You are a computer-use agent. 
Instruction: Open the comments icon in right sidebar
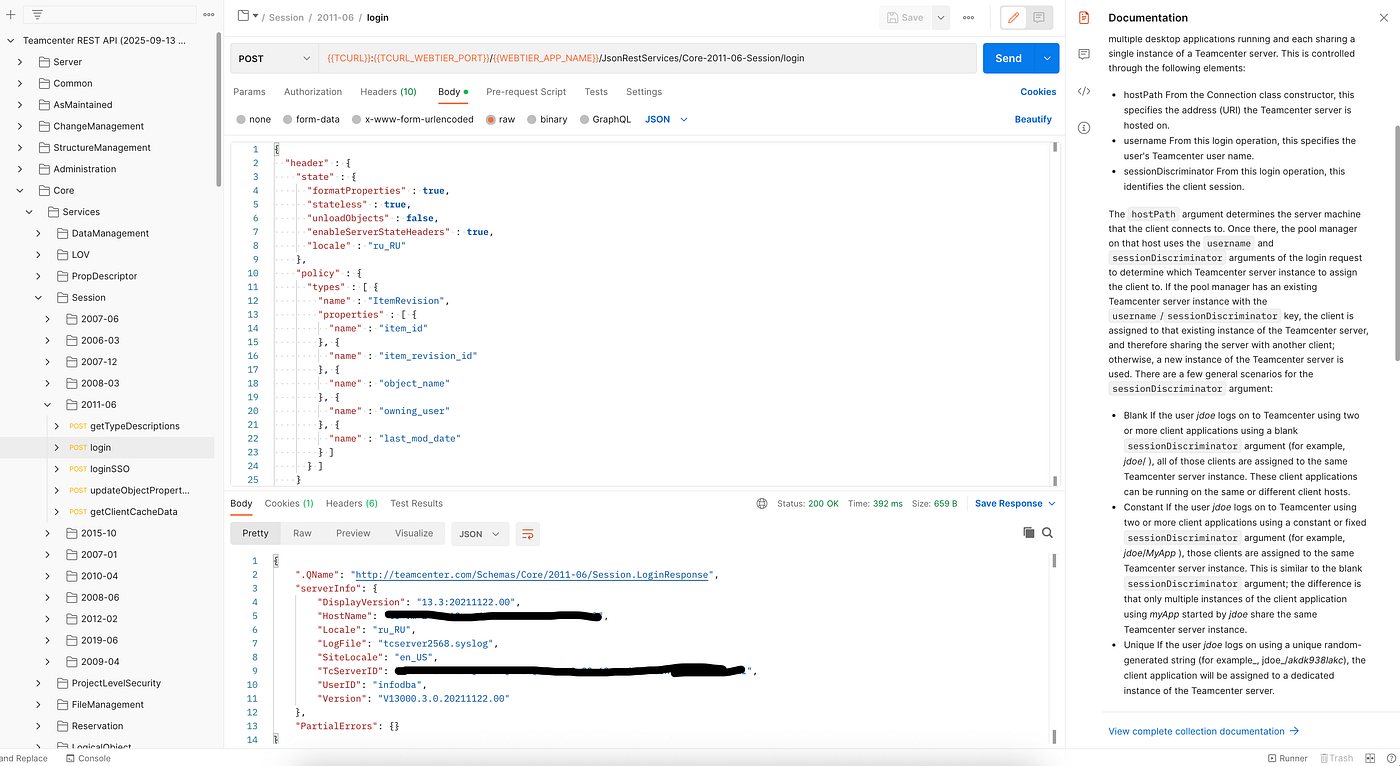click(x=1084, y=54)
